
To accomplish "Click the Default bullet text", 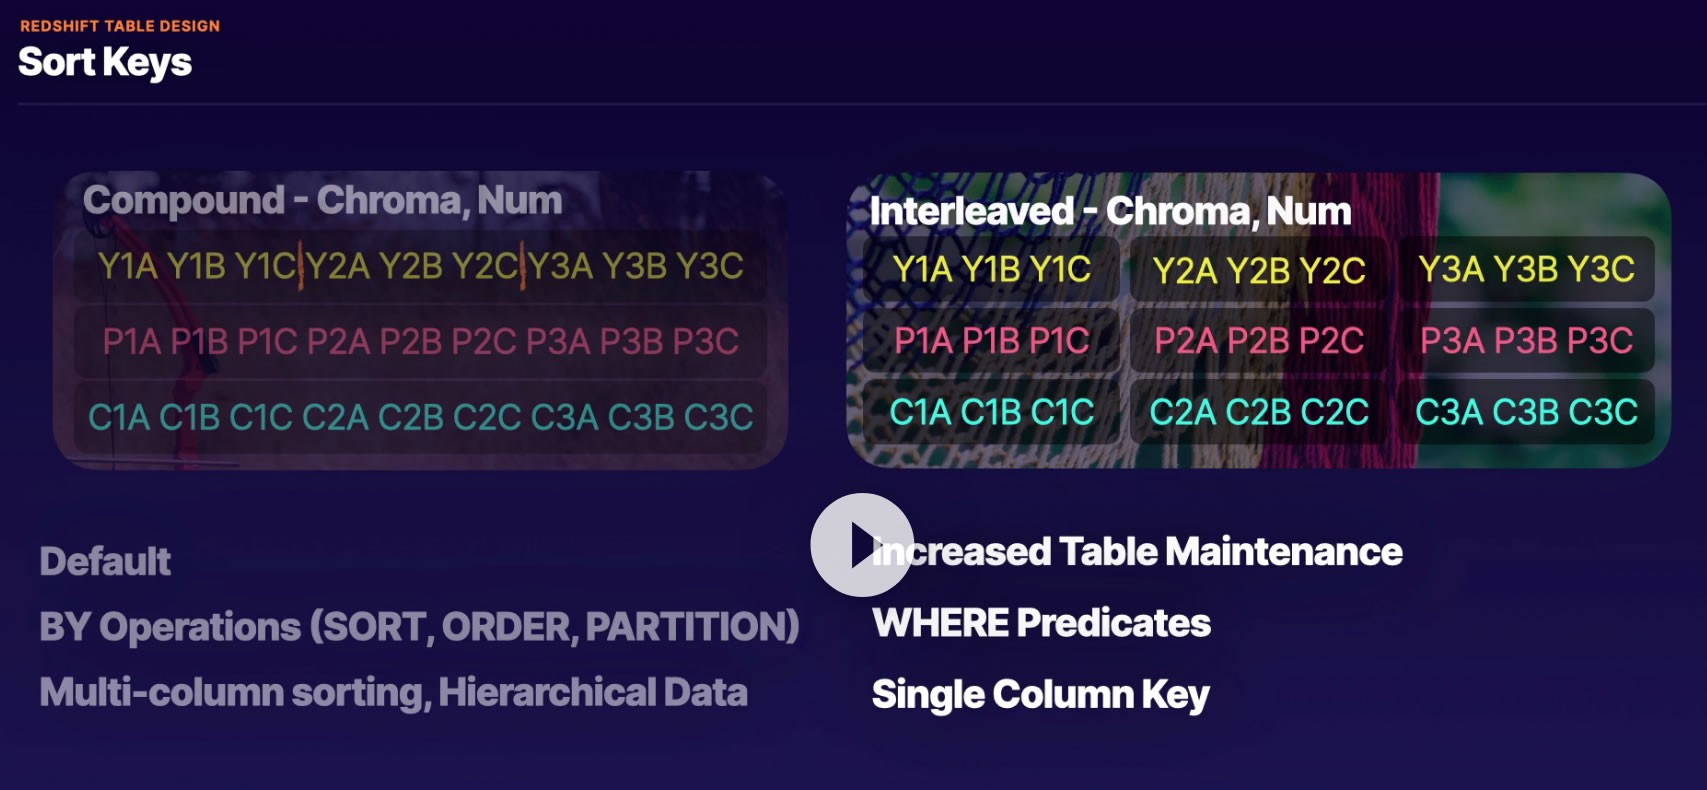I will [x=106, y=562].
